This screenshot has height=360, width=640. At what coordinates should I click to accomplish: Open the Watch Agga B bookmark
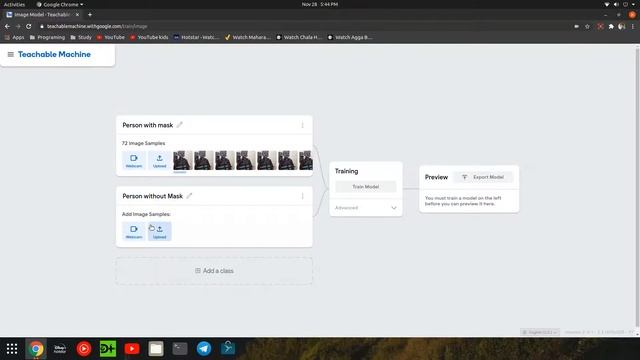click(x=350, y=37)
